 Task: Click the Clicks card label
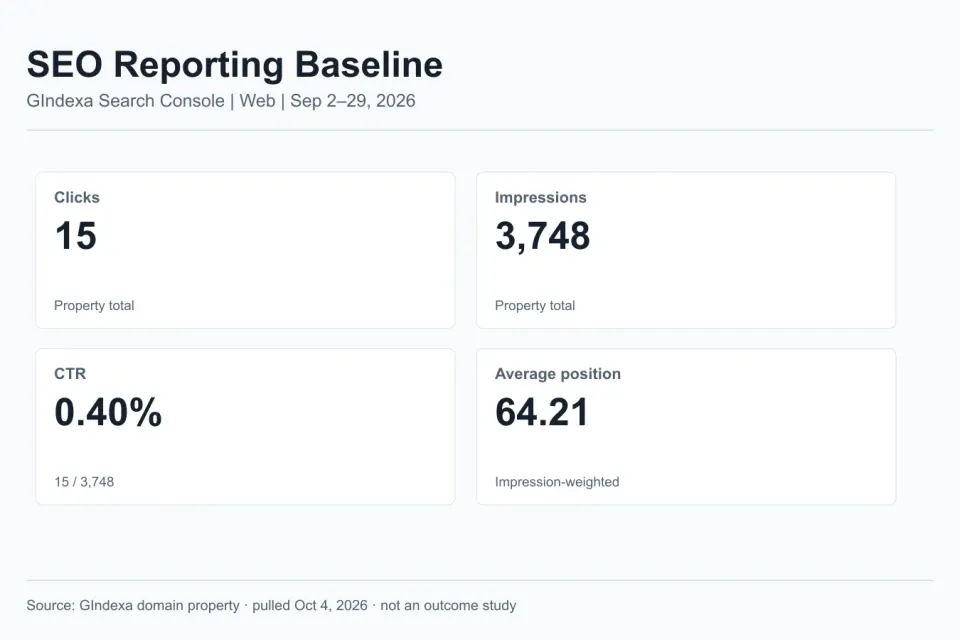(77, 197)
